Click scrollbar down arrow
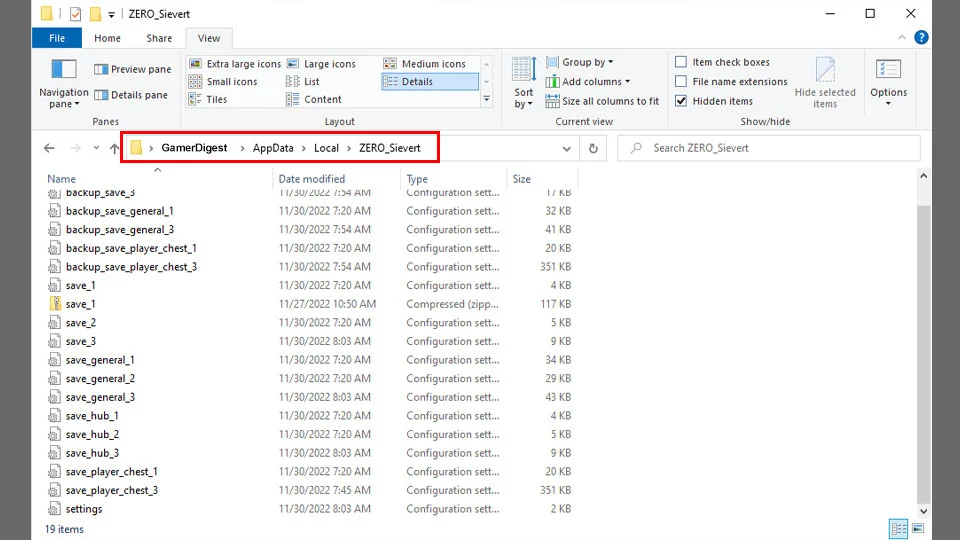Image resolution: width=960 pixels, height=540 pixels. (x=923, y=511)
